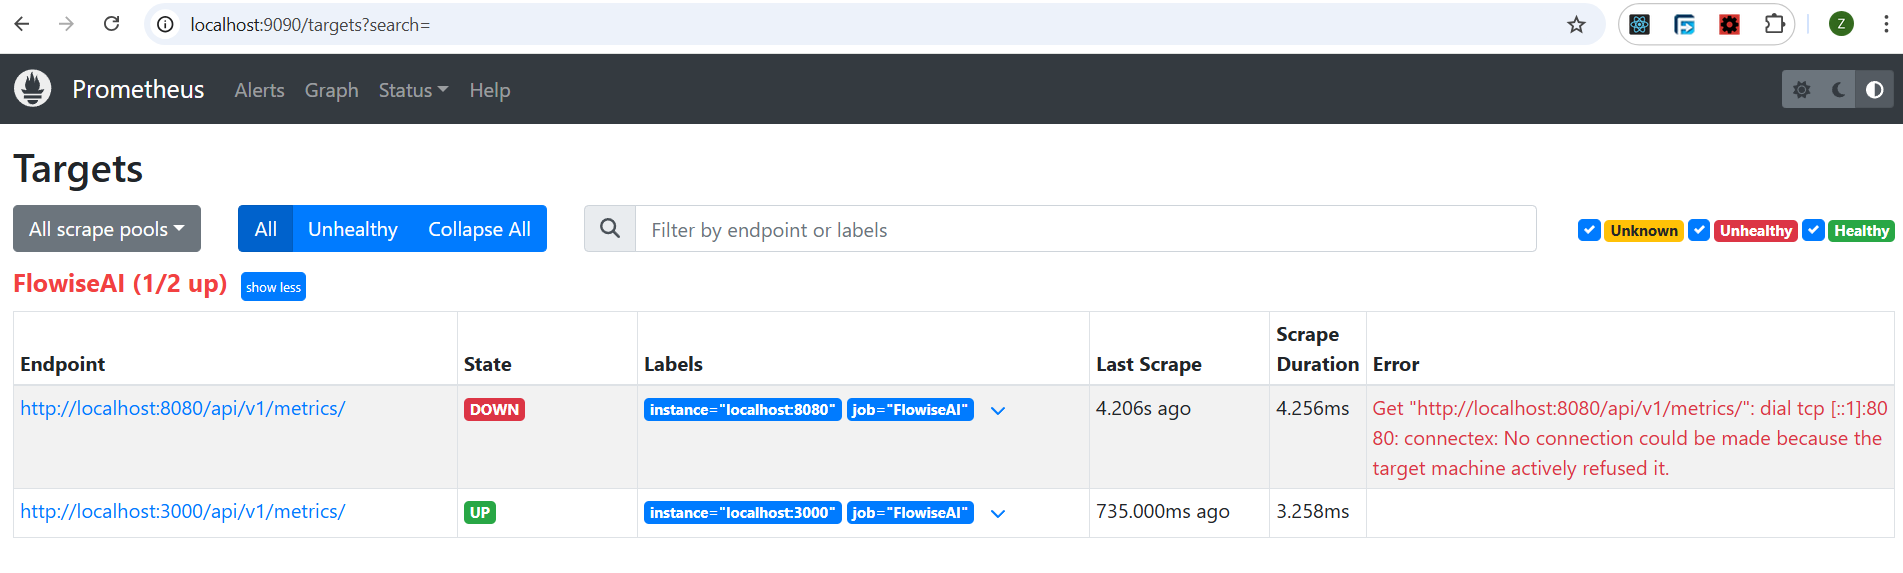Reload the page using the refresh icon
This screenshot has width=1903, height=573.
pos(112,24)
